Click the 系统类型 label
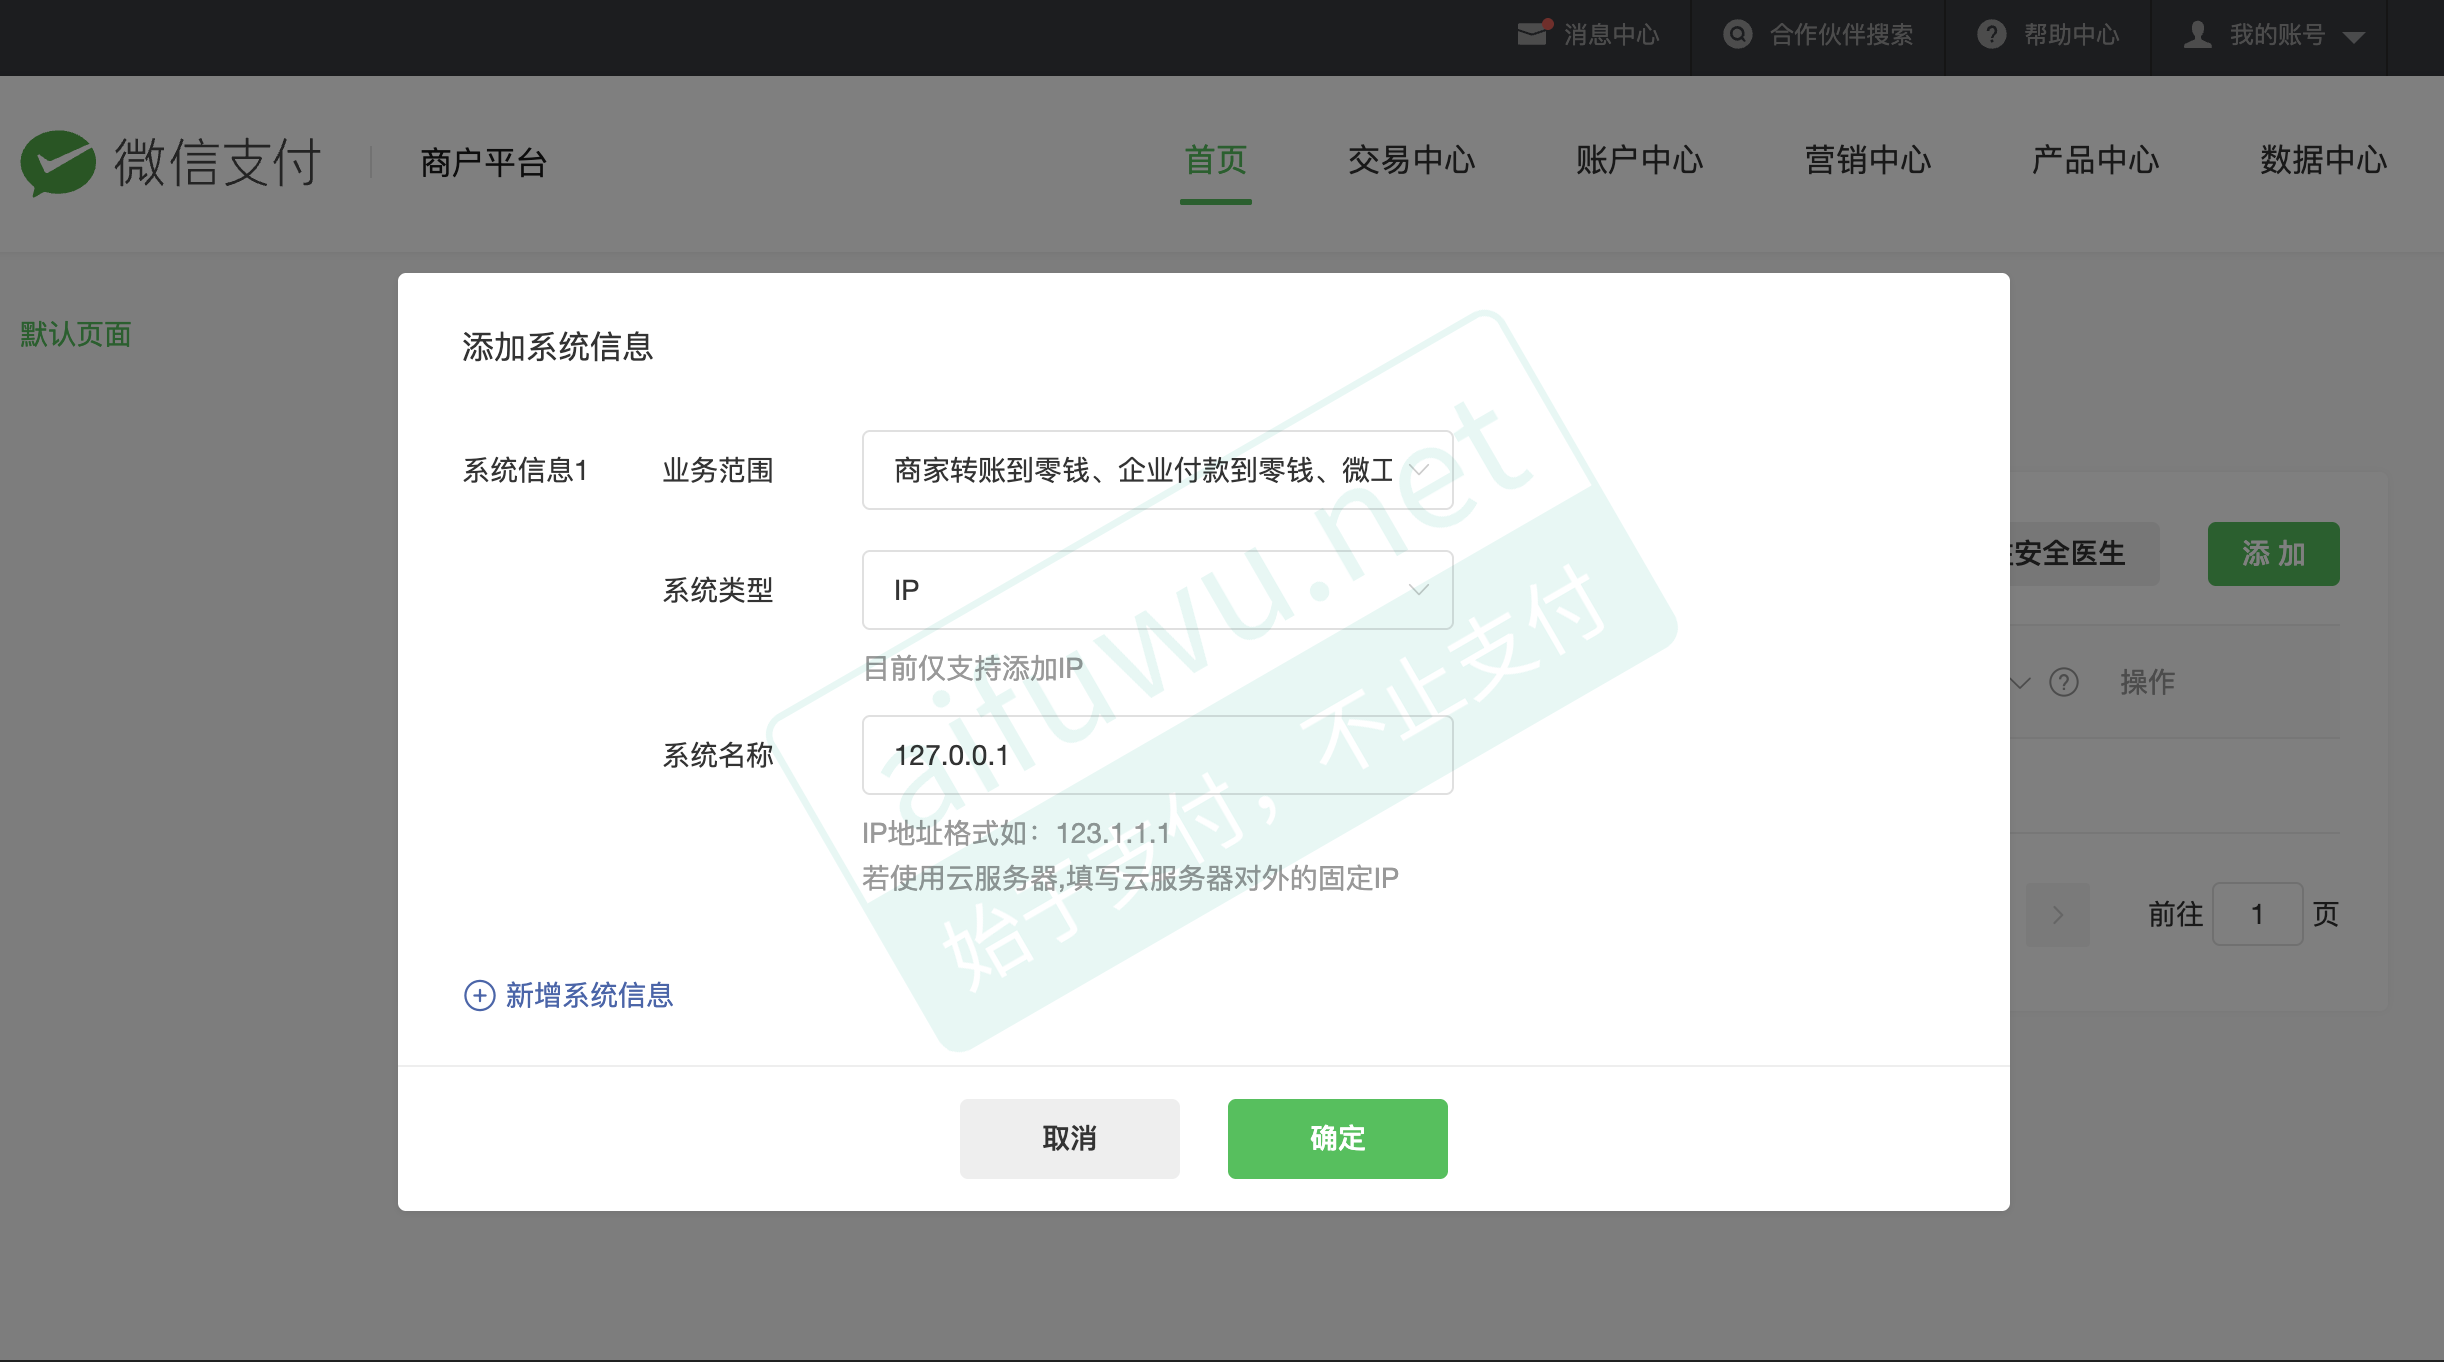2444x1362 pixels. click(718, 590)
